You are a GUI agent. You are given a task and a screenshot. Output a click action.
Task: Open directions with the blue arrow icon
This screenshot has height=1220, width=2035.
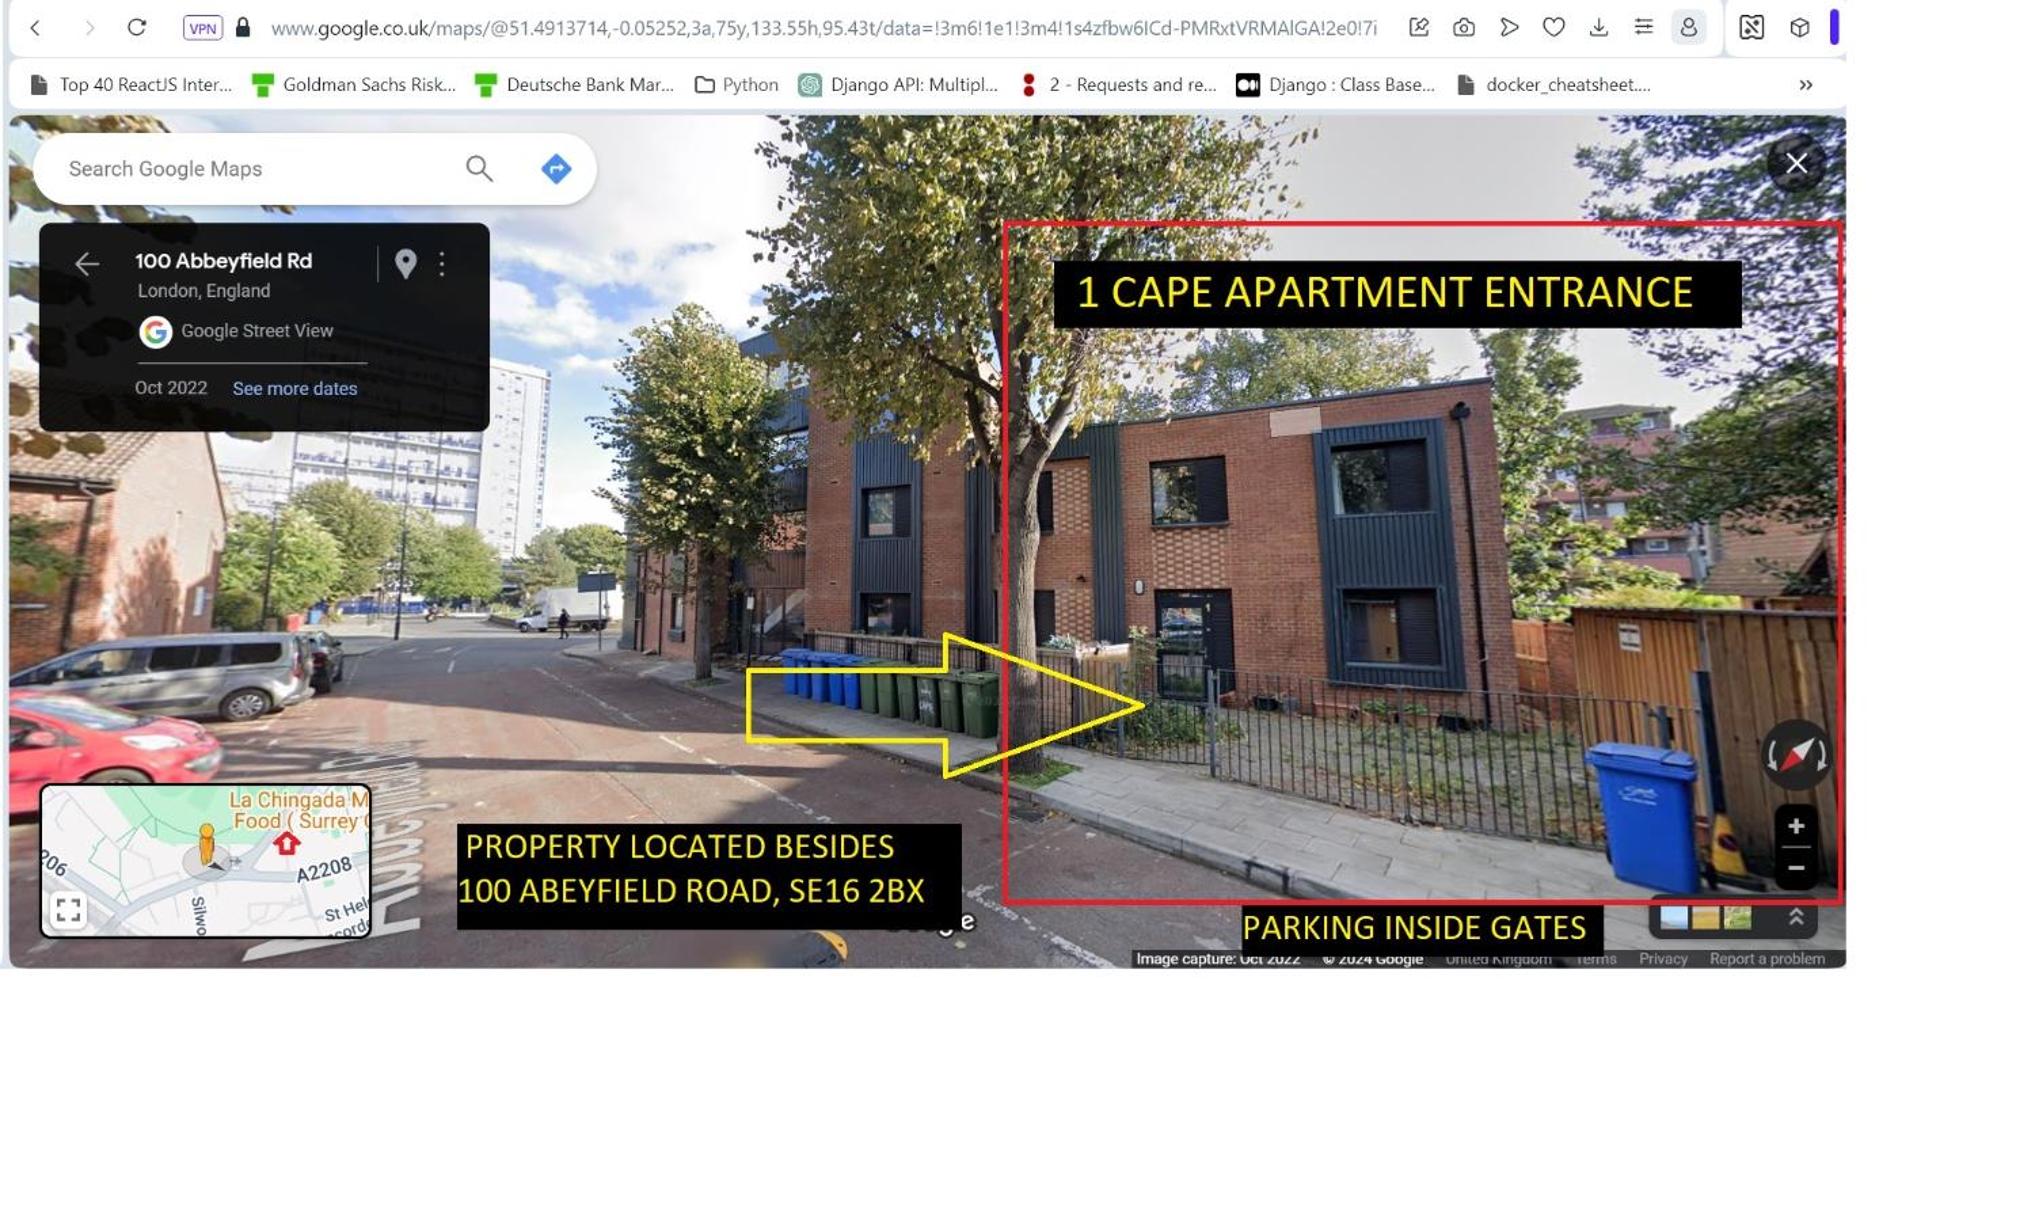(x=556, y=169)
